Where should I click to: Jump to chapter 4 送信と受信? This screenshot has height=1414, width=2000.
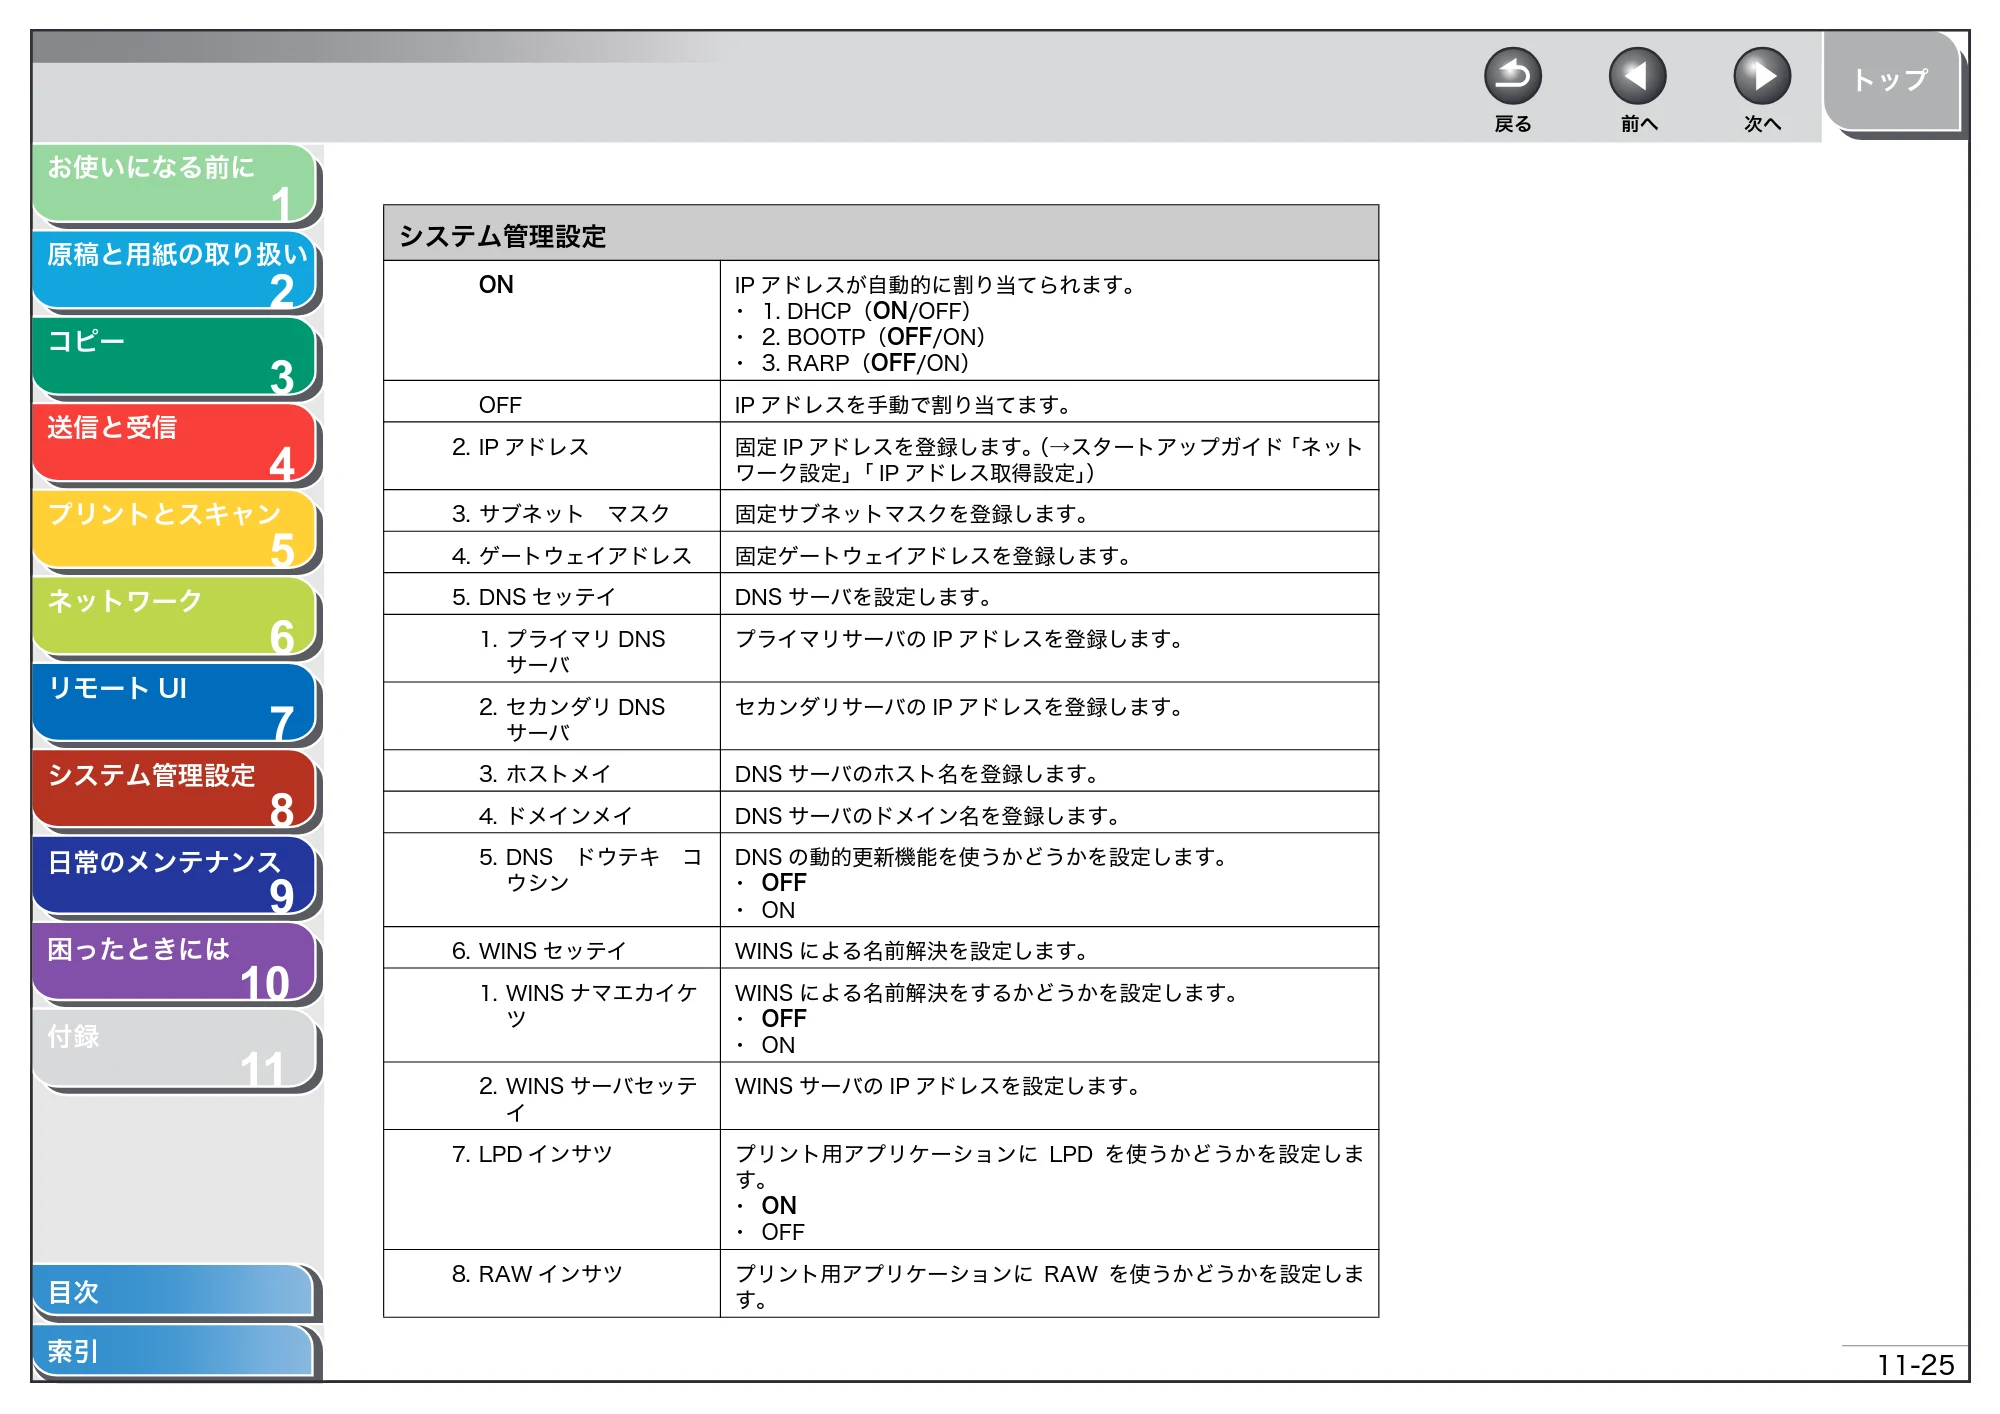coord(175,443)
